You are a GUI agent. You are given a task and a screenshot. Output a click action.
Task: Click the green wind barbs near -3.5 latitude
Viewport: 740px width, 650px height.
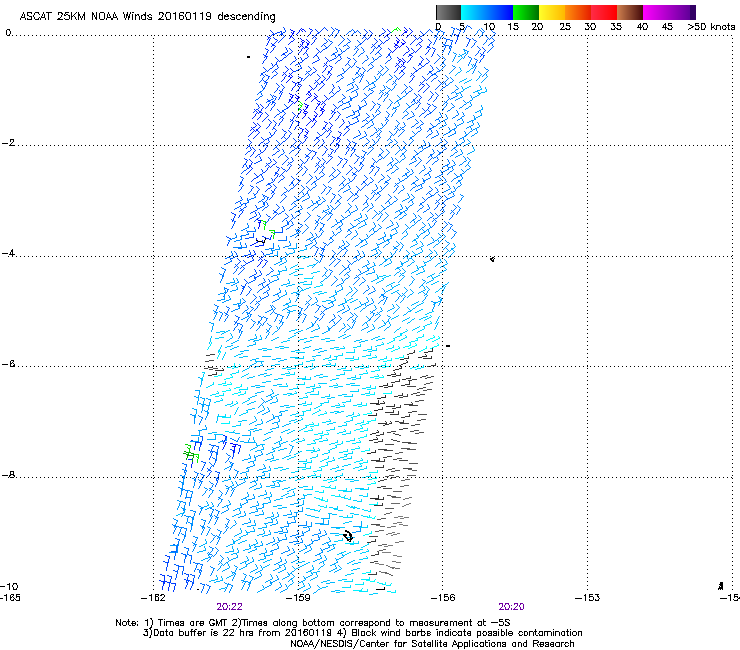point(268,229)
